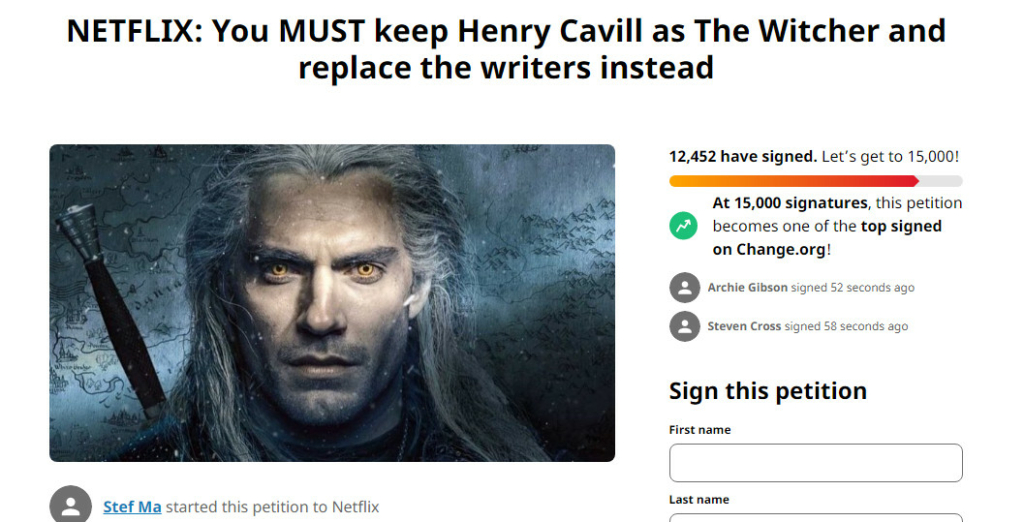Click Archie Gibson's avatar icon
Image resolution: width=1024 pixels, height=522 pixels.
point(684,288)
